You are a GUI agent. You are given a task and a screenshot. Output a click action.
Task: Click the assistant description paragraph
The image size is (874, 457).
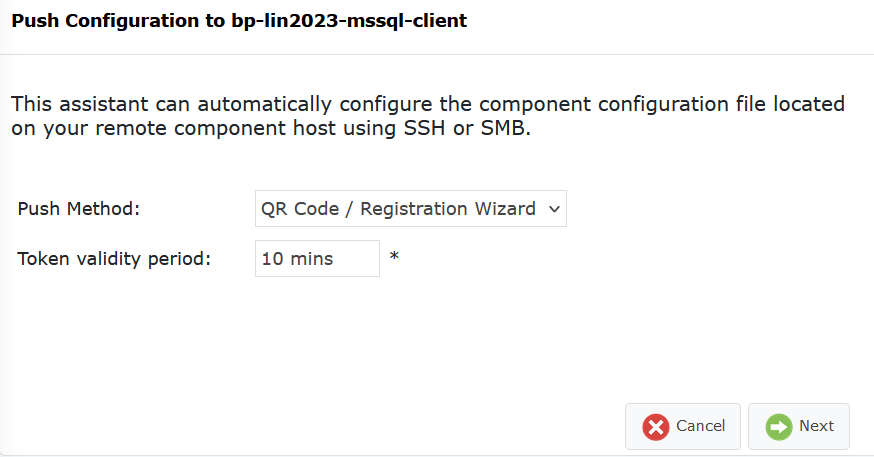click(x=428, y=116)
